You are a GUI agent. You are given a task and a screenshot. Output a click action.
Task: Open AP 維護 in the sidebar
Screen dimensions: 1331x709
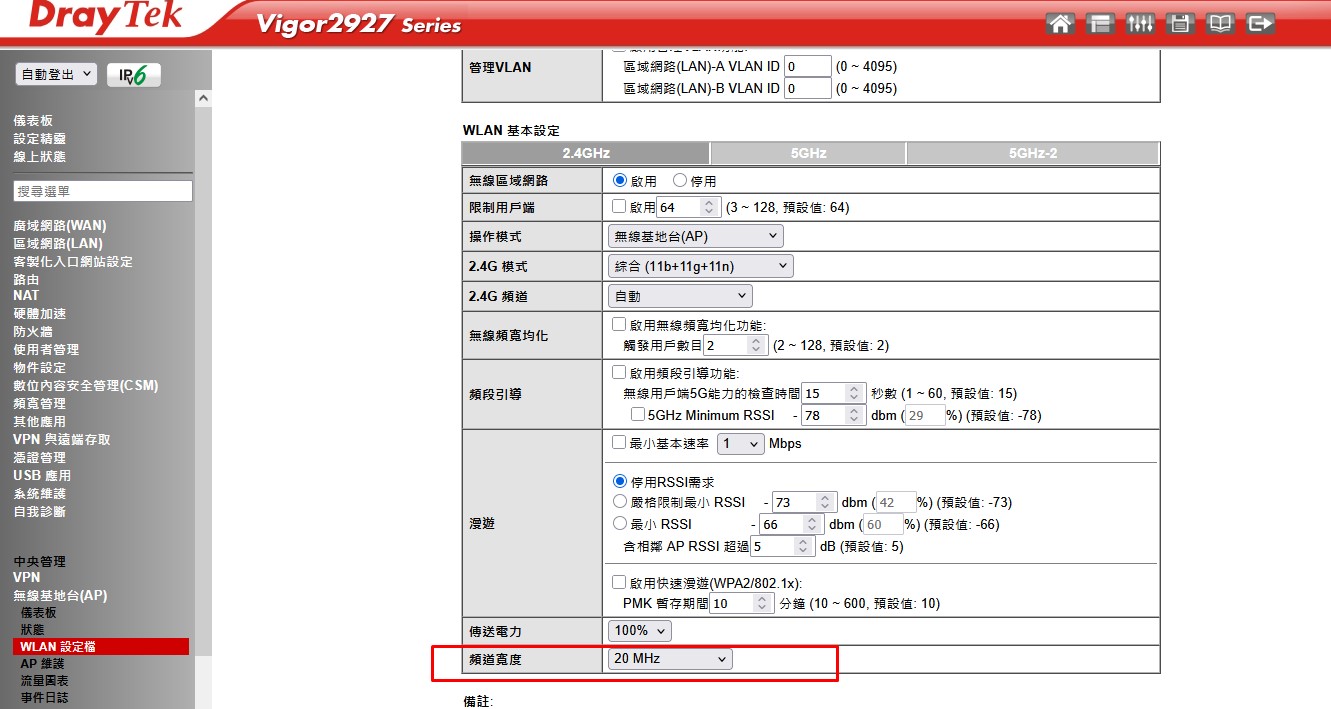[x=42, y=663]
